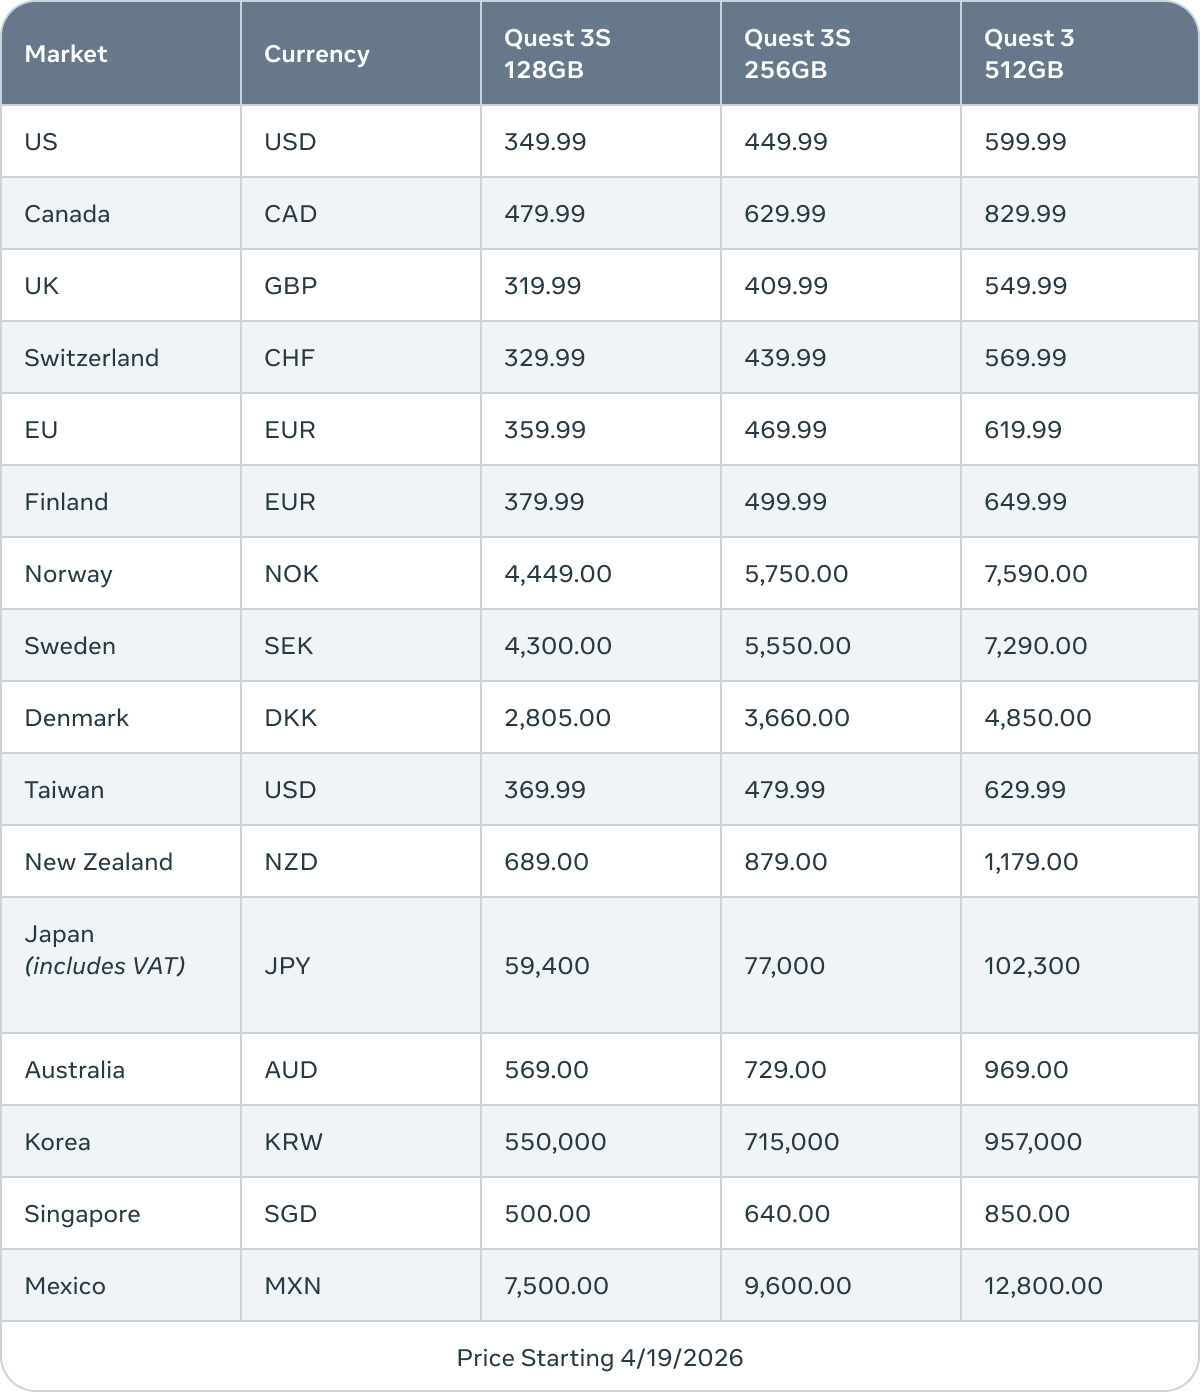Click the Korea KRW currency cell

293,1142
